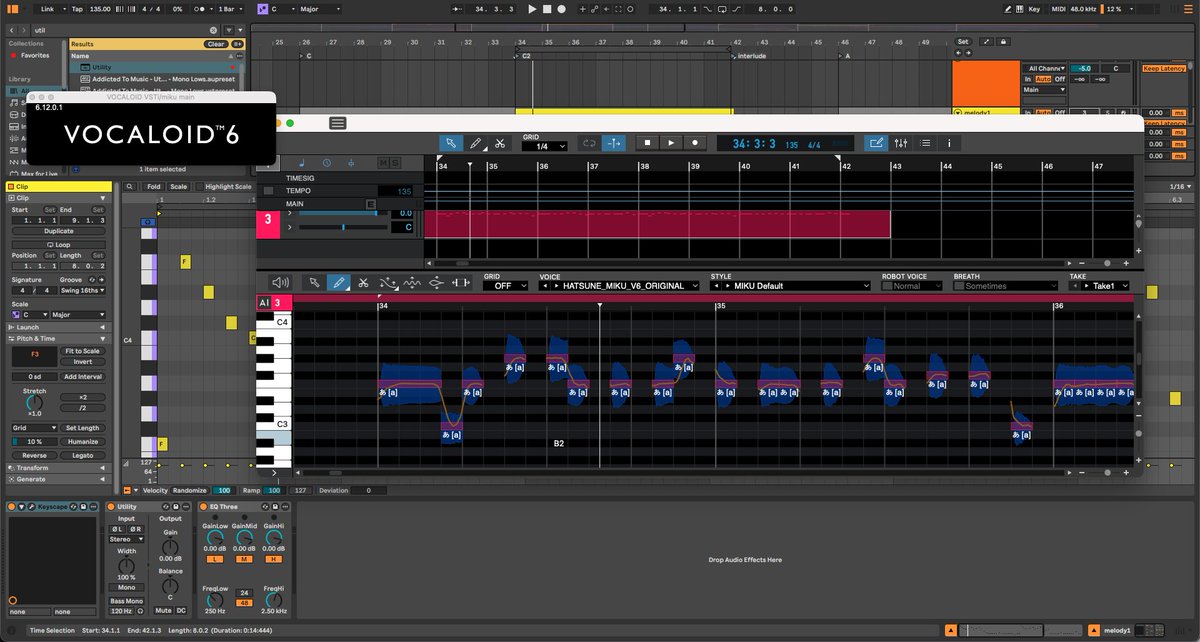Image resolution: width=1200 pixels, height=642 pixels.
Task: Click the record button in VOCALOID transport
Action: pyautogui.click(x=695, y=143)
